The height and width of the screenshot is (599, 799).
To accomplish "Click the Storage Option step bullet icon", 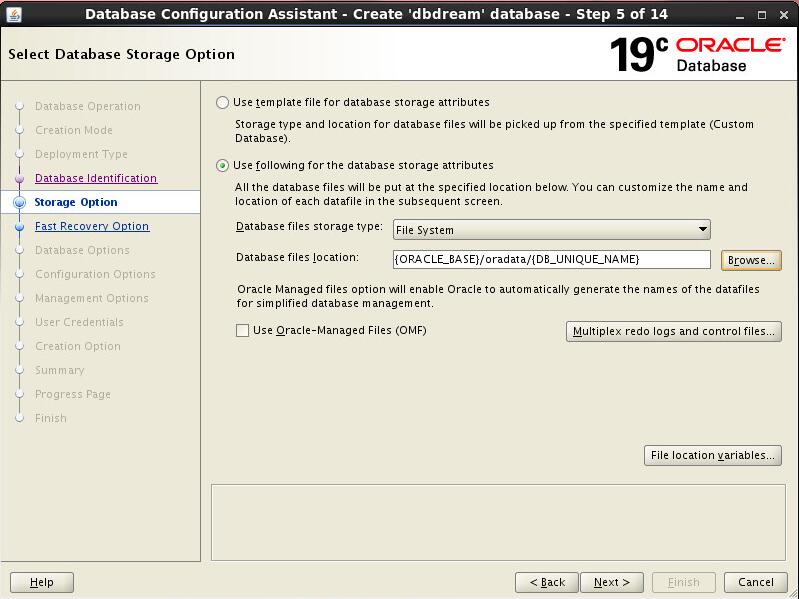I will pos(19,202).
